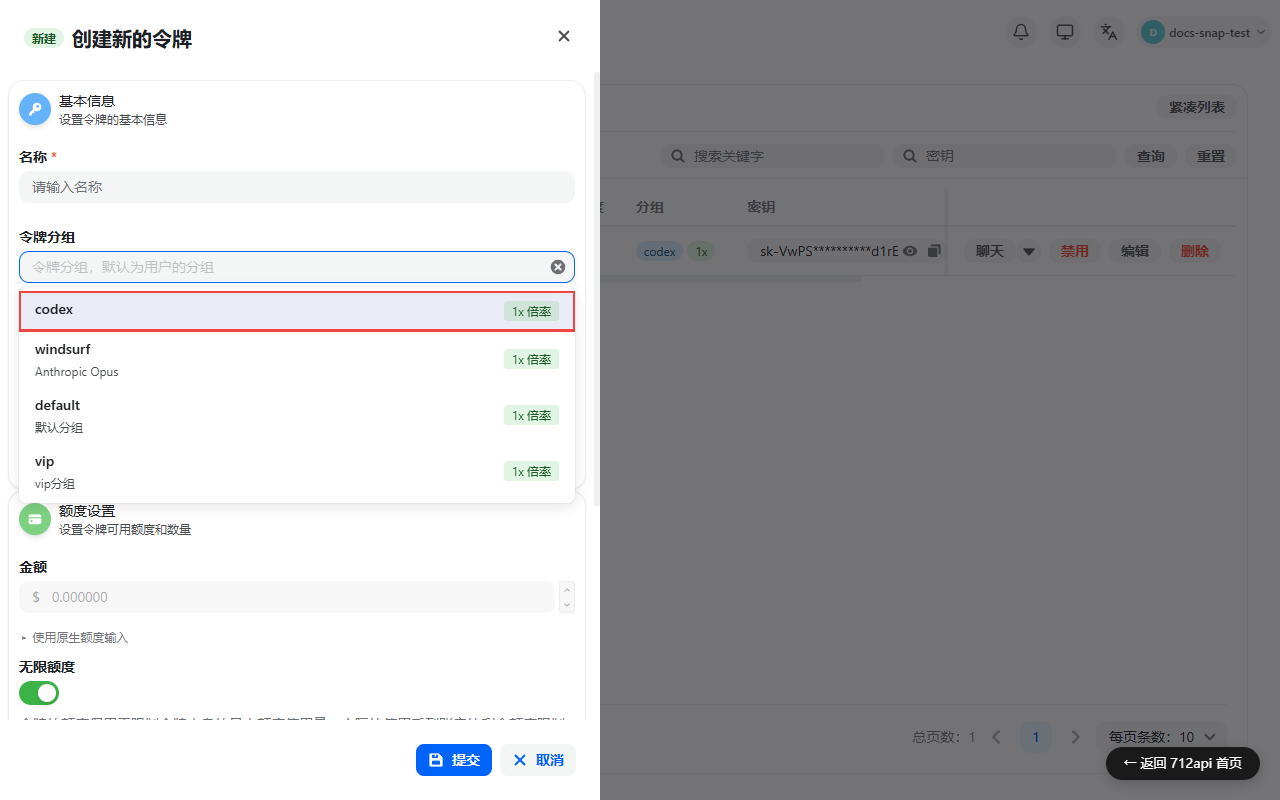The image size is (1280, 800).
Task: Click the monitor display icon in header
Action: tap(1065, 32)
